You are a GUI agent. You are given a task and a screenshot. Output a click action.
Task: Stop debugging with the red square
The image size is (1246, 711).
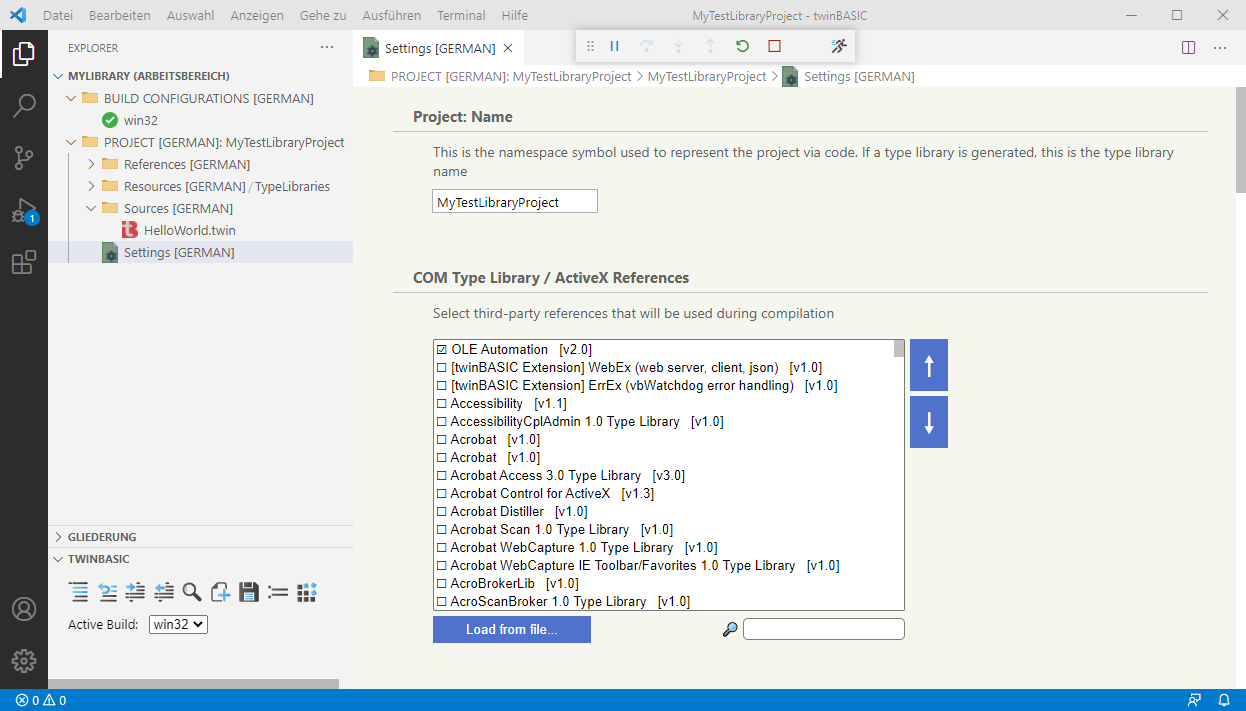(774, 46)
